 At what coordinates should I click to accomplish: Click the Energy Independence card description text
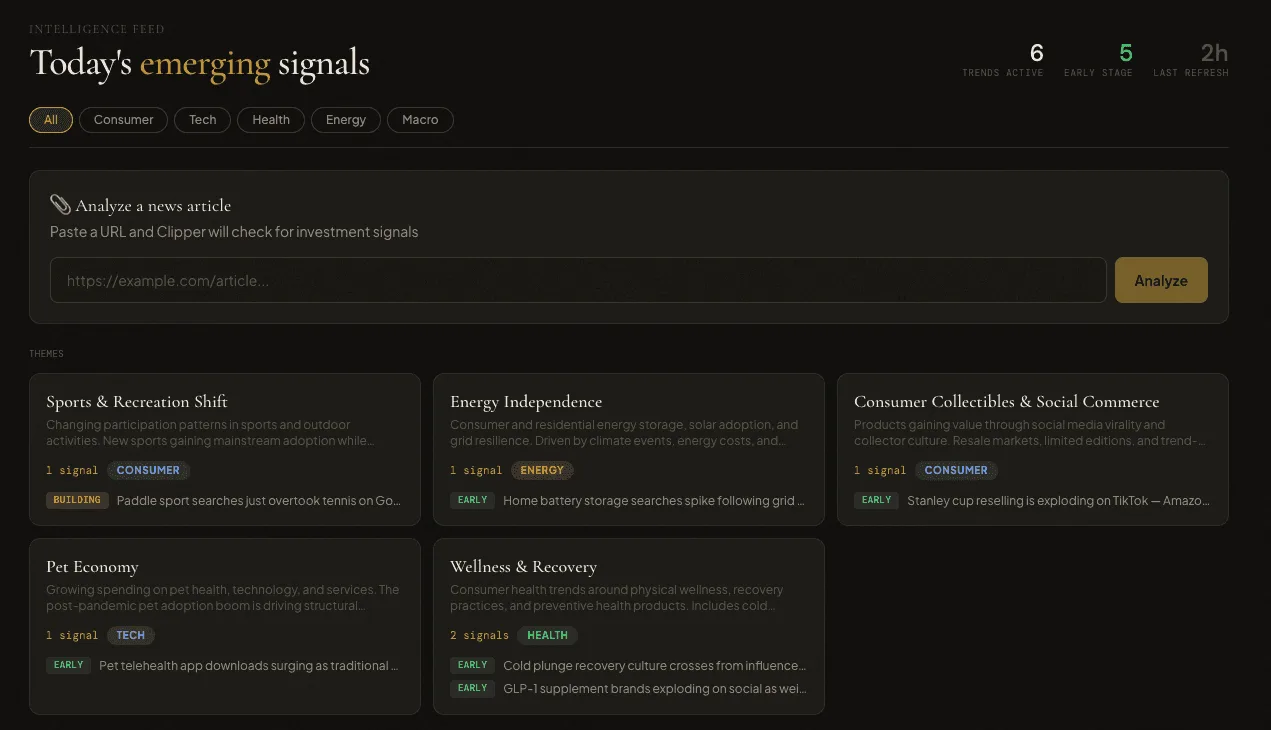[625, 433]
